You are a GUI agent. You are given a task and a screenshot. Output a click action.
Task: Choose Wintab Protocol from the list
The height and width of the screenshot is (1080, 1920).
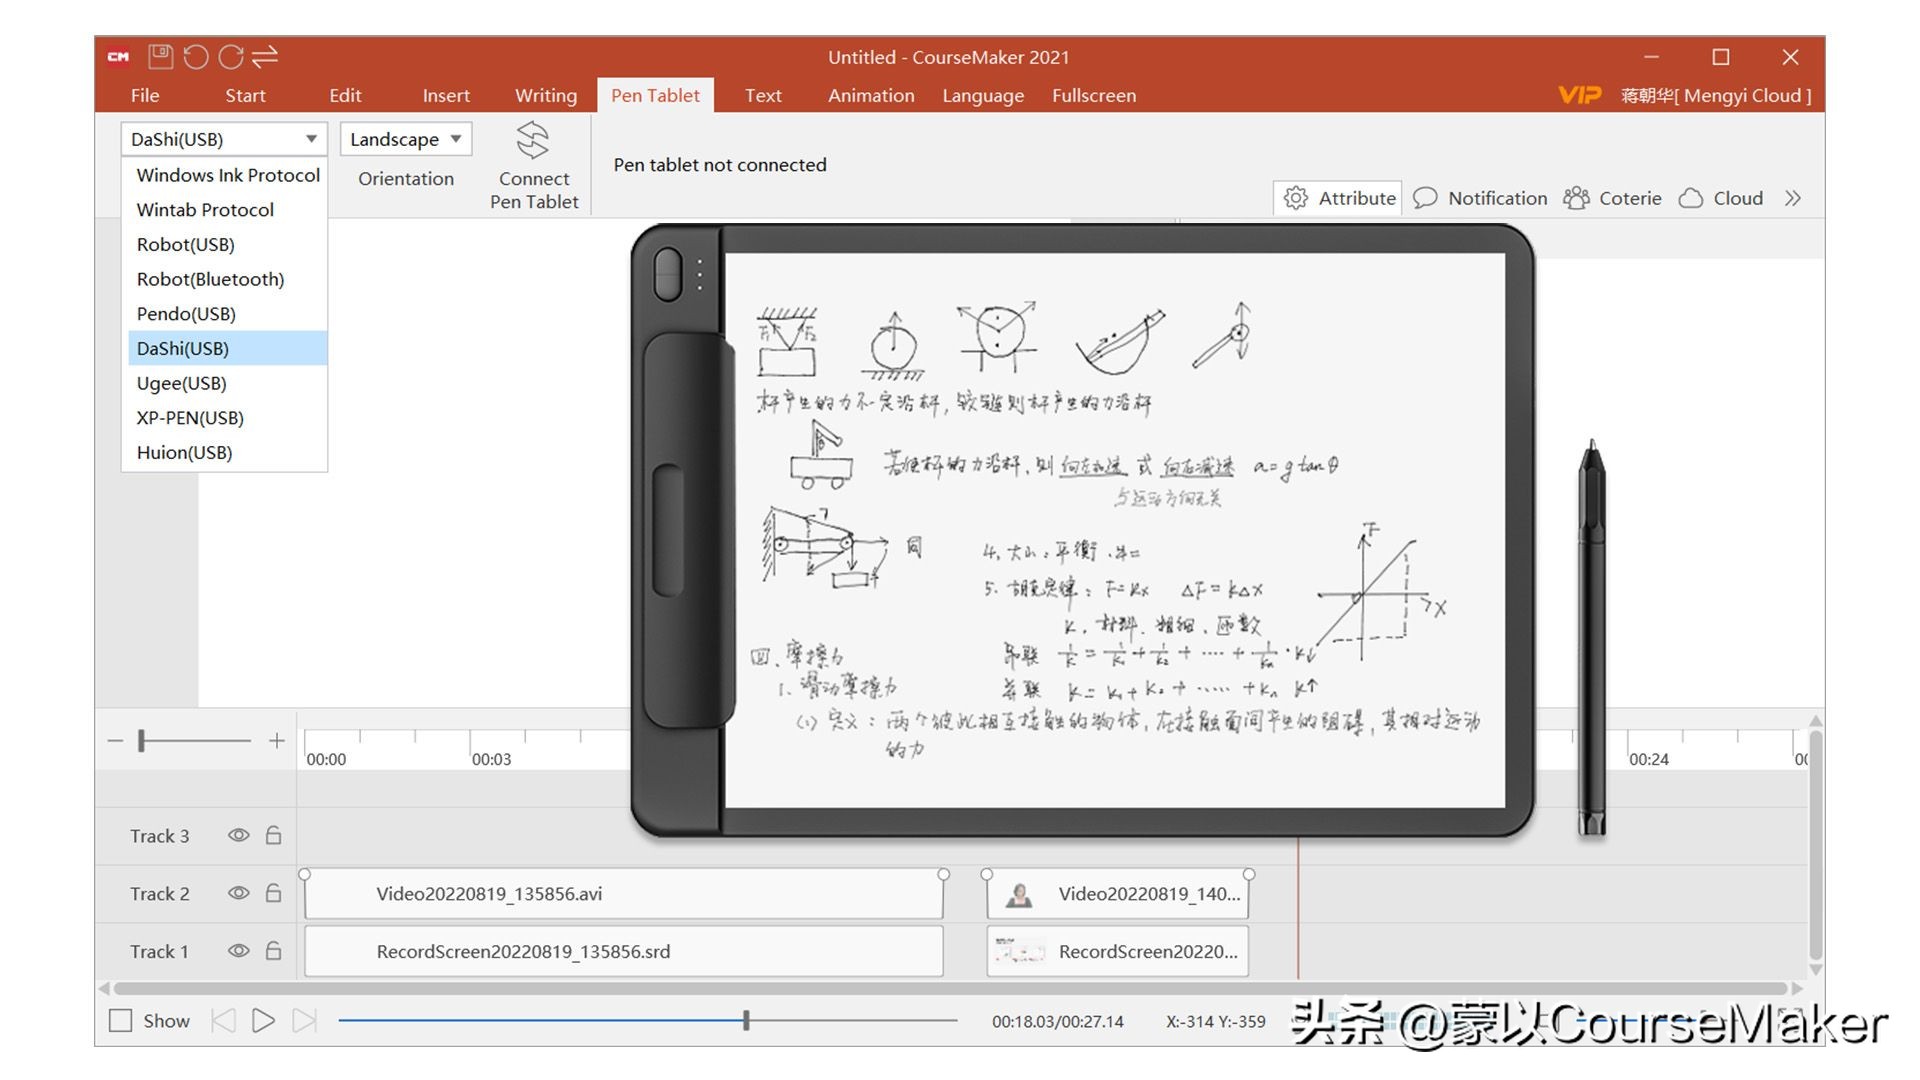pos(205,210)
